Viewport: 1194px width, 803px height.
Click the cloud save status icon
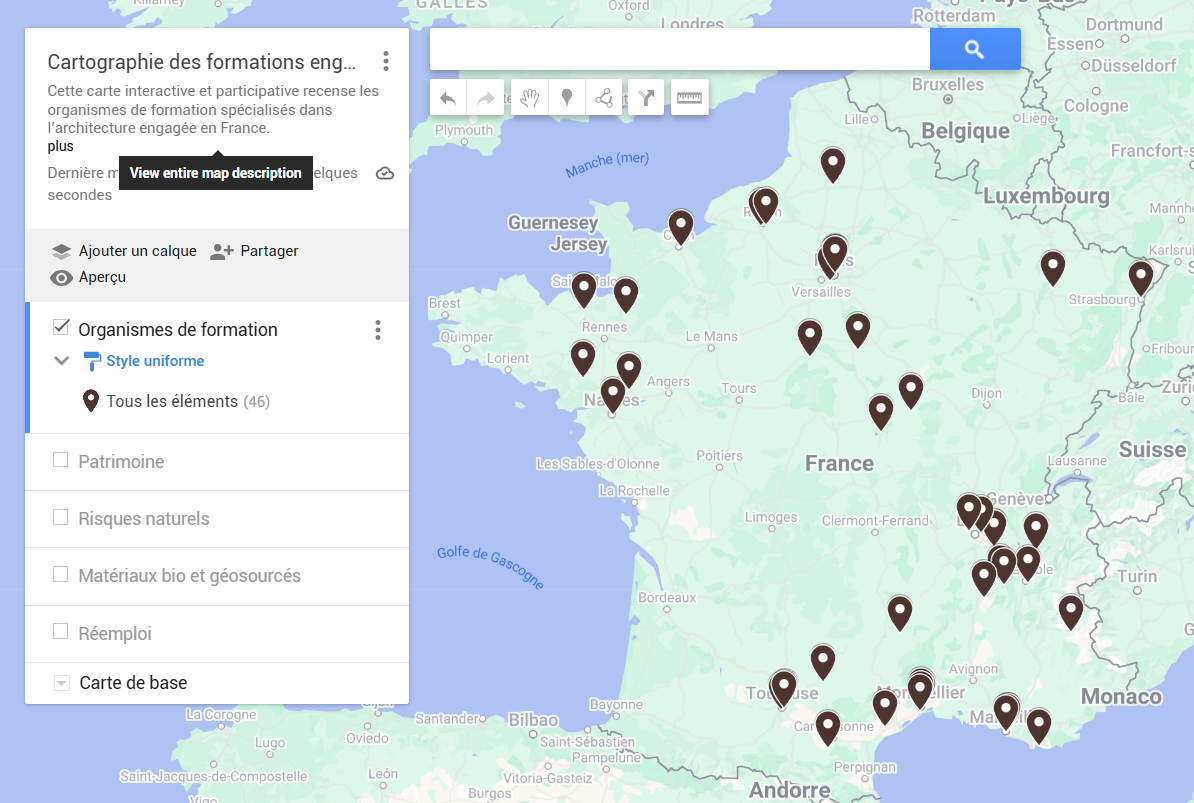(x=385, y=174)
